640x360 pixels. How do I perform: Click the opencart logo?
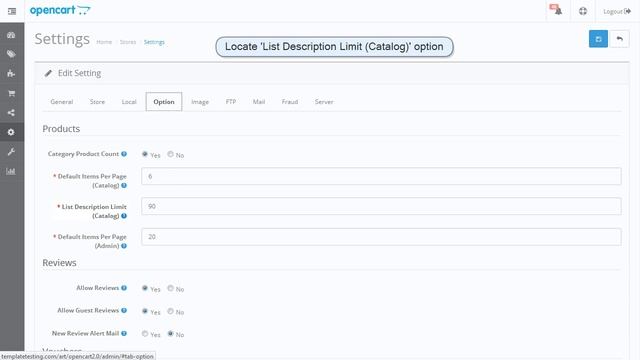(x=60, y=10)
